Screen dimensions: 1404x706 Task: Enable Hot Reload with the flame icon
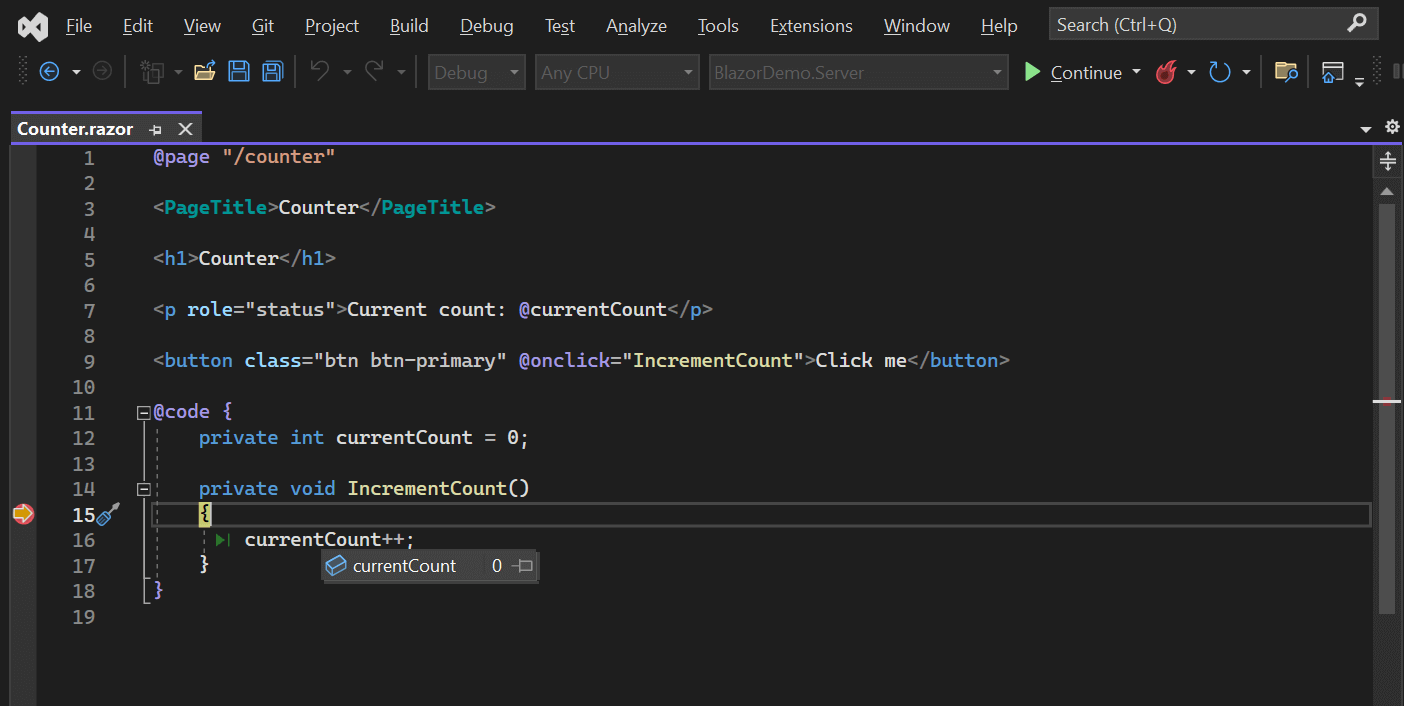[x=1165, y=72]
